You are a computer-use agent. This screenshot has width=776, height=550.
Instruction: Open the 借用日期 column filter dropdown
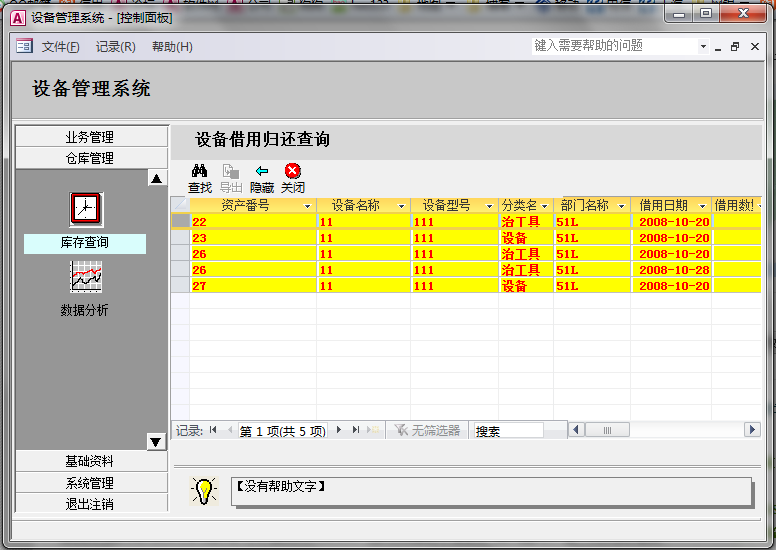click(x=702, y=206)
